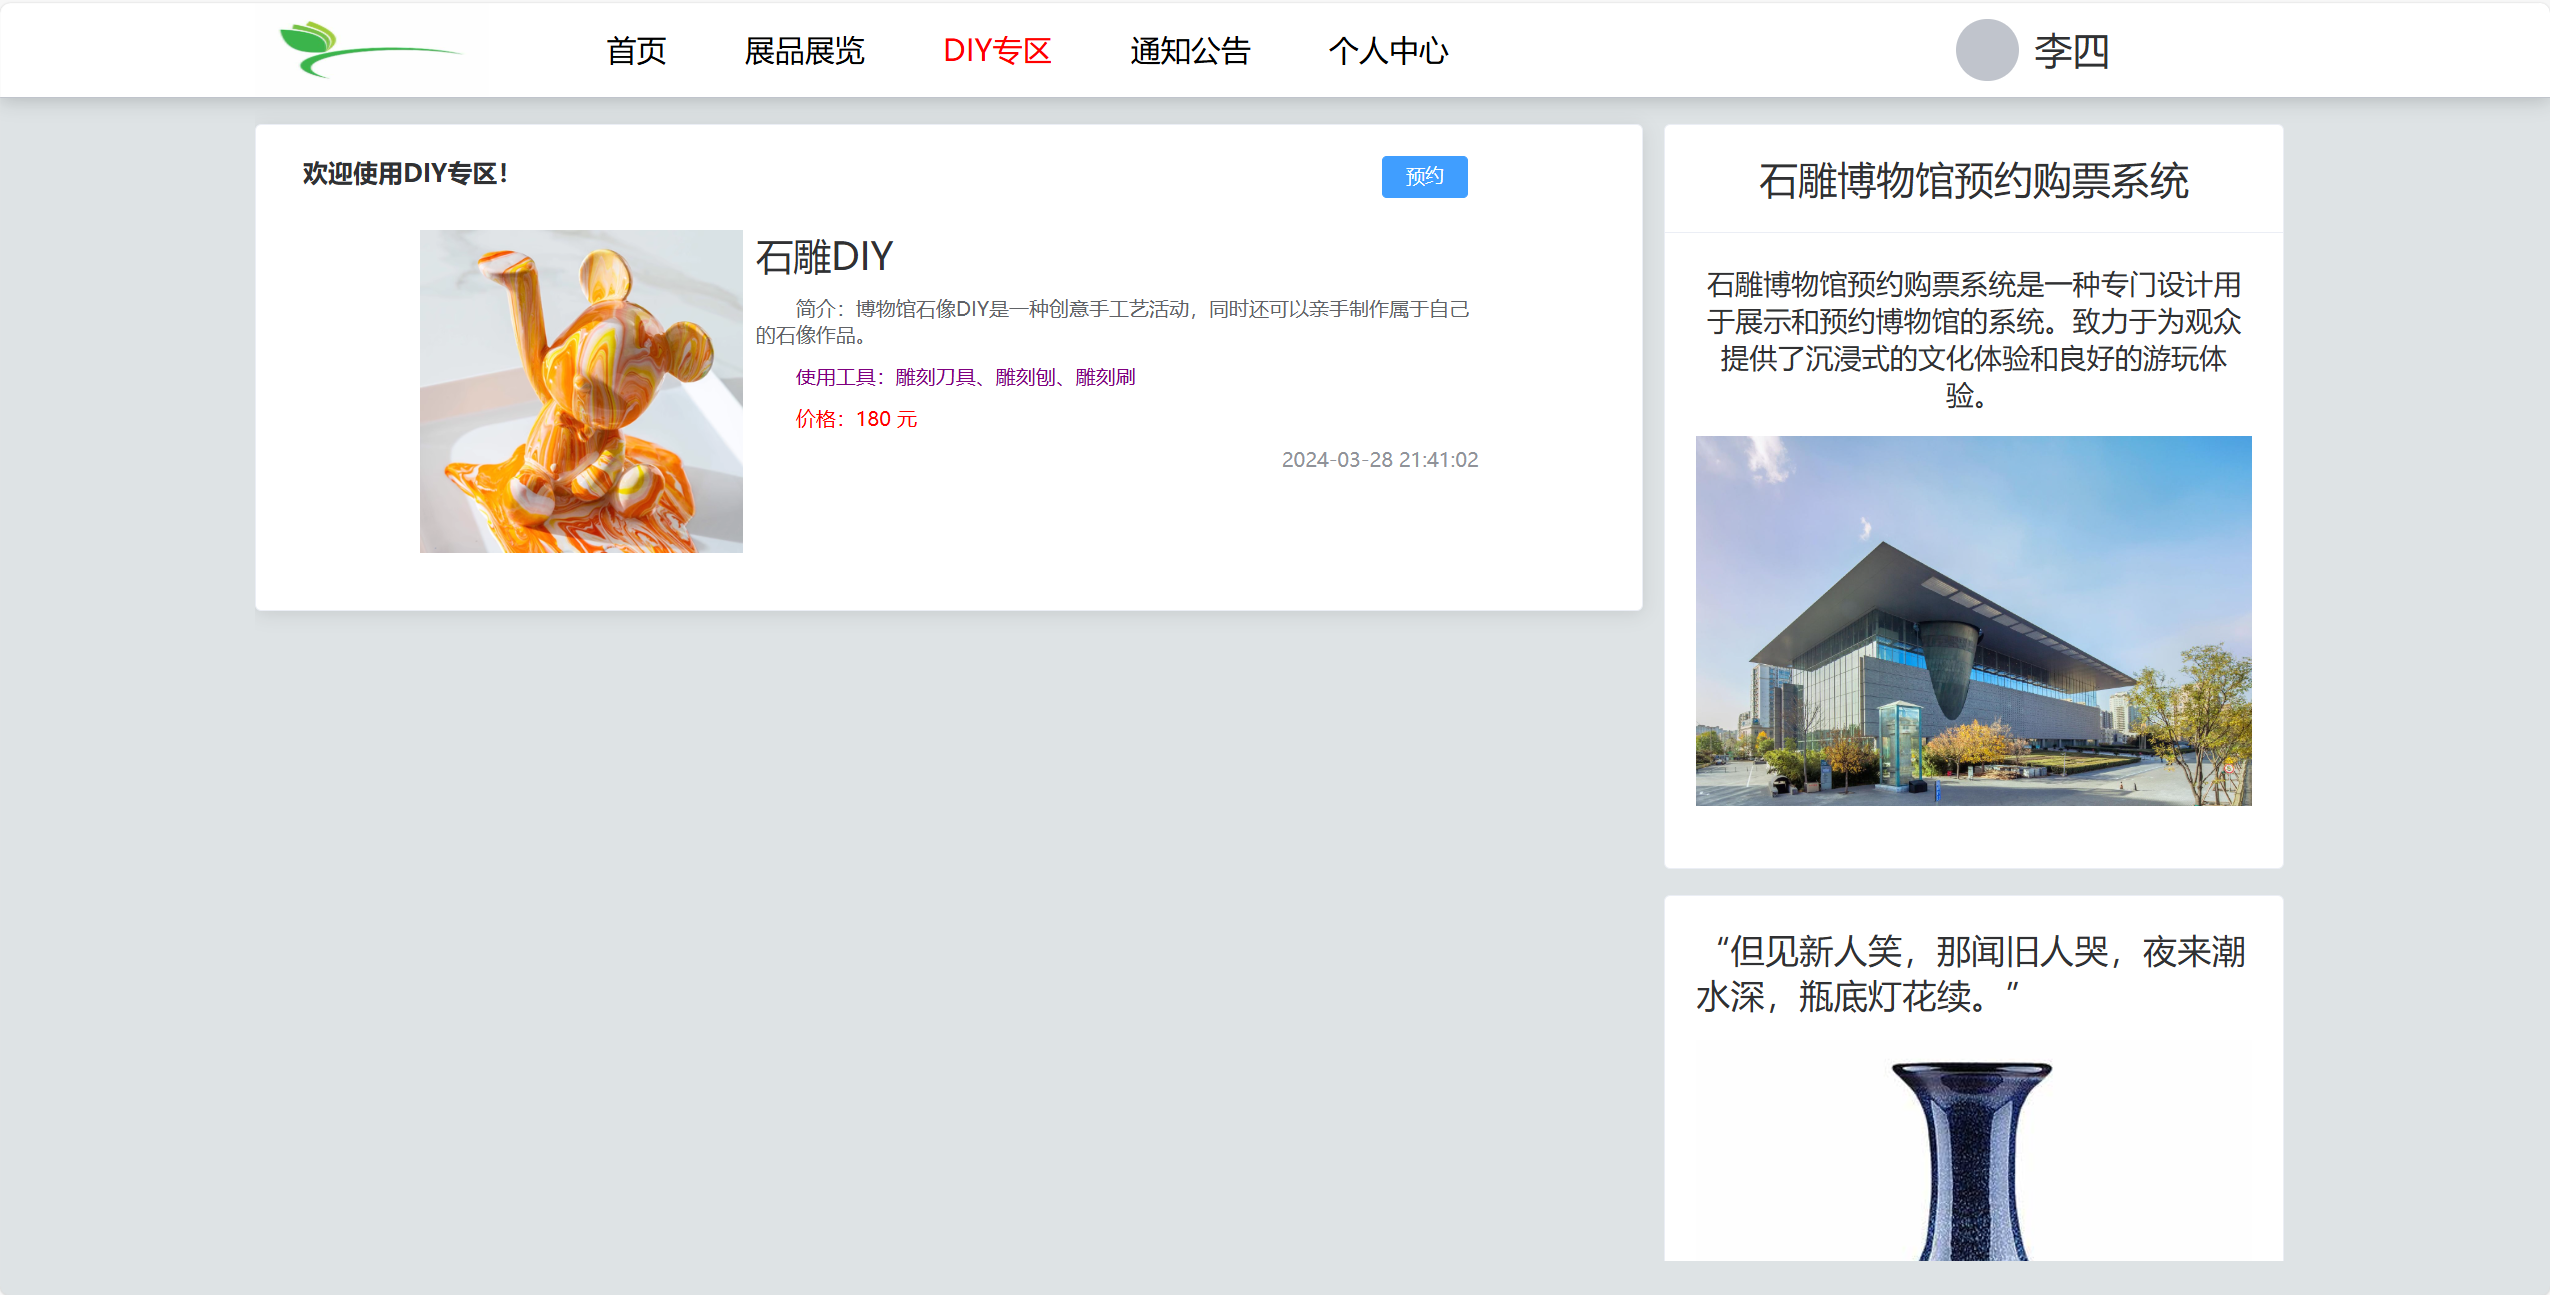The height and width of the screenshot is (1295, 2550).
Task: Click the red 价格 180 元 text
Action: click(856, 419)
